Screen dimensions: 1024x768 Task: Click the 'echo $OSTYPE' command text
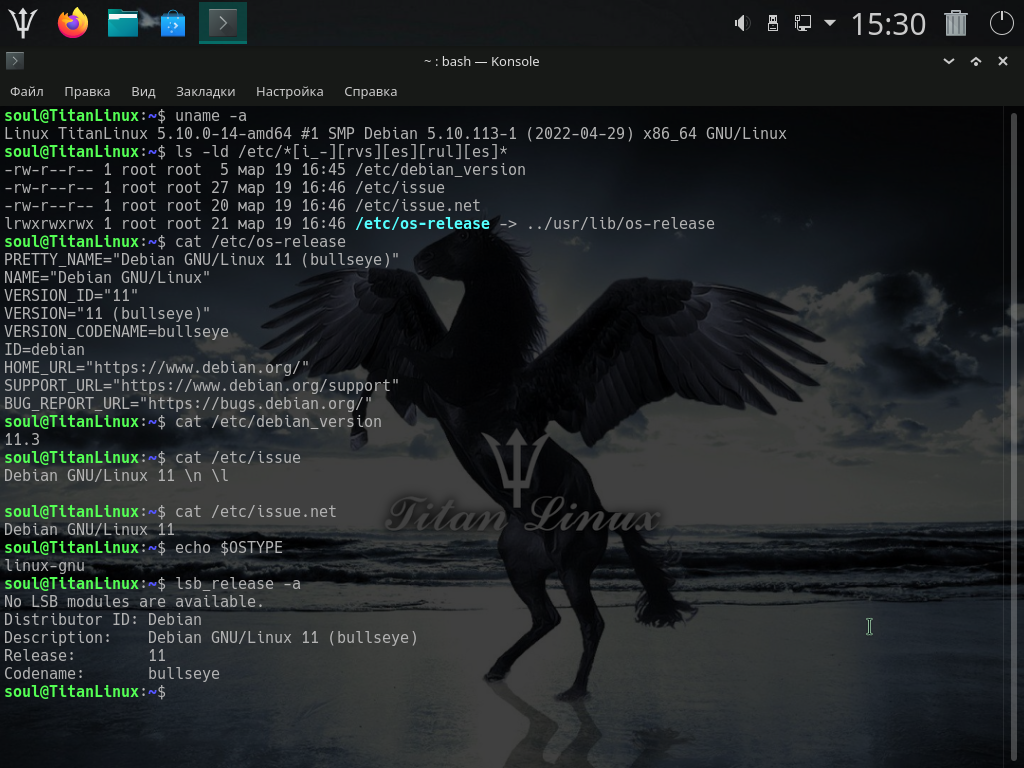[229, 548]
